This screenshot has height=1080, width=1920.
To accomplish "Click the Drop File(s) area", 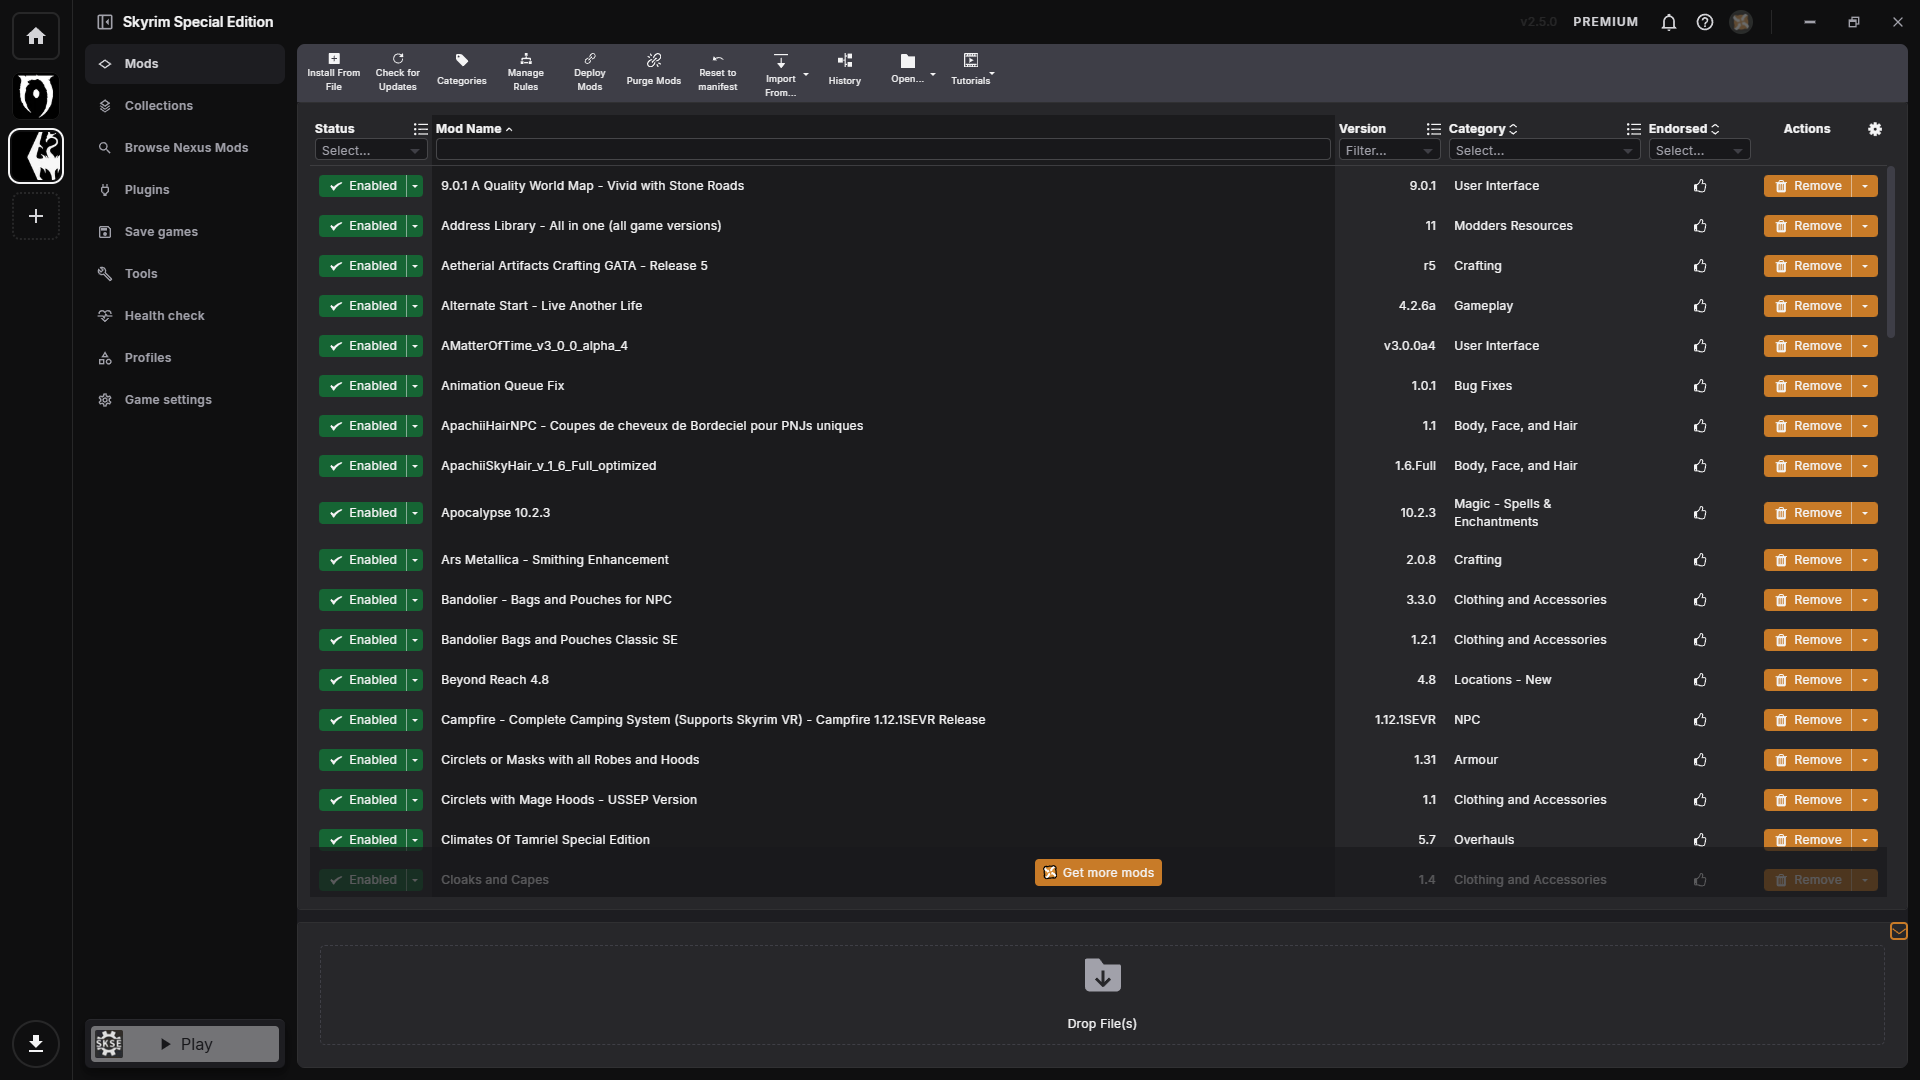I will click(x=1102, y=996).
